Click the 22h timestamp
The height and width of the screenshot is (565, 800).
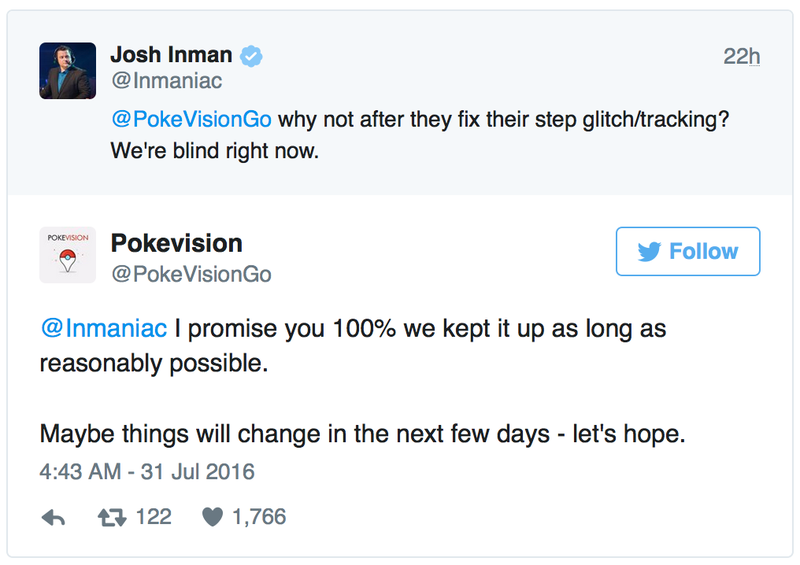[x=741, y=56]
